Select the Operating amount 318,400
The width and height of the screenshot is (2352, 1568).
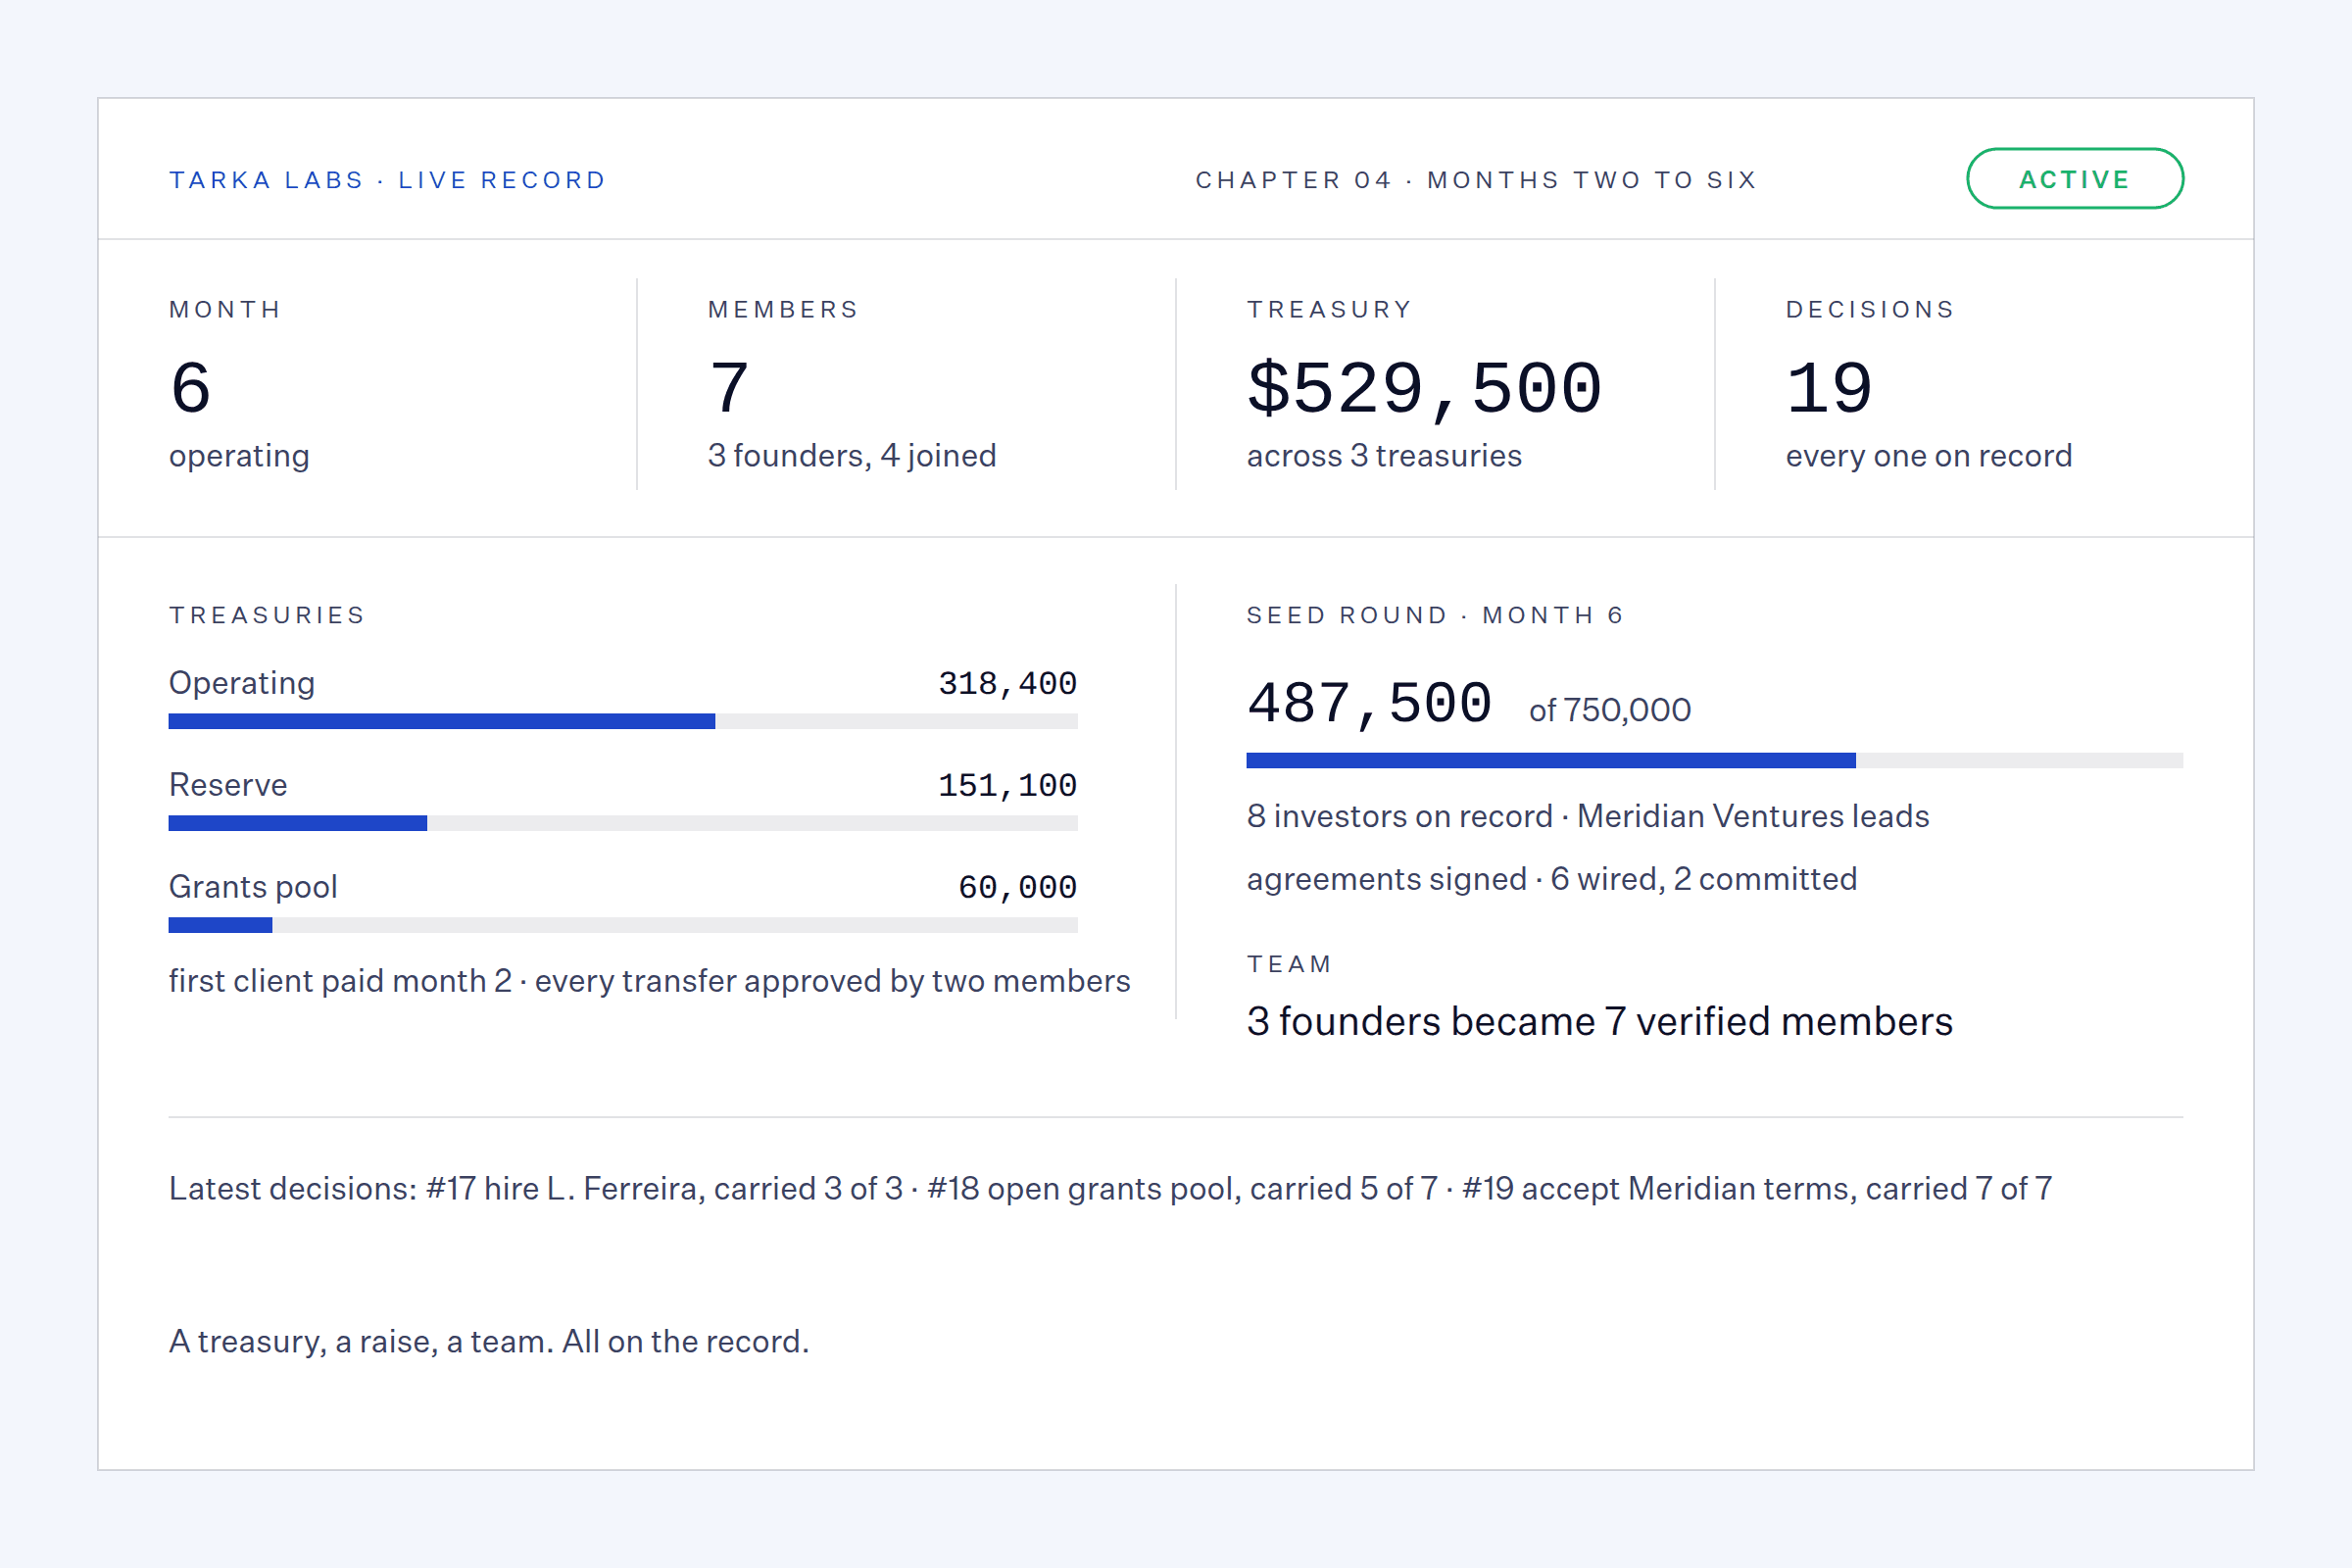(1007, 683)
